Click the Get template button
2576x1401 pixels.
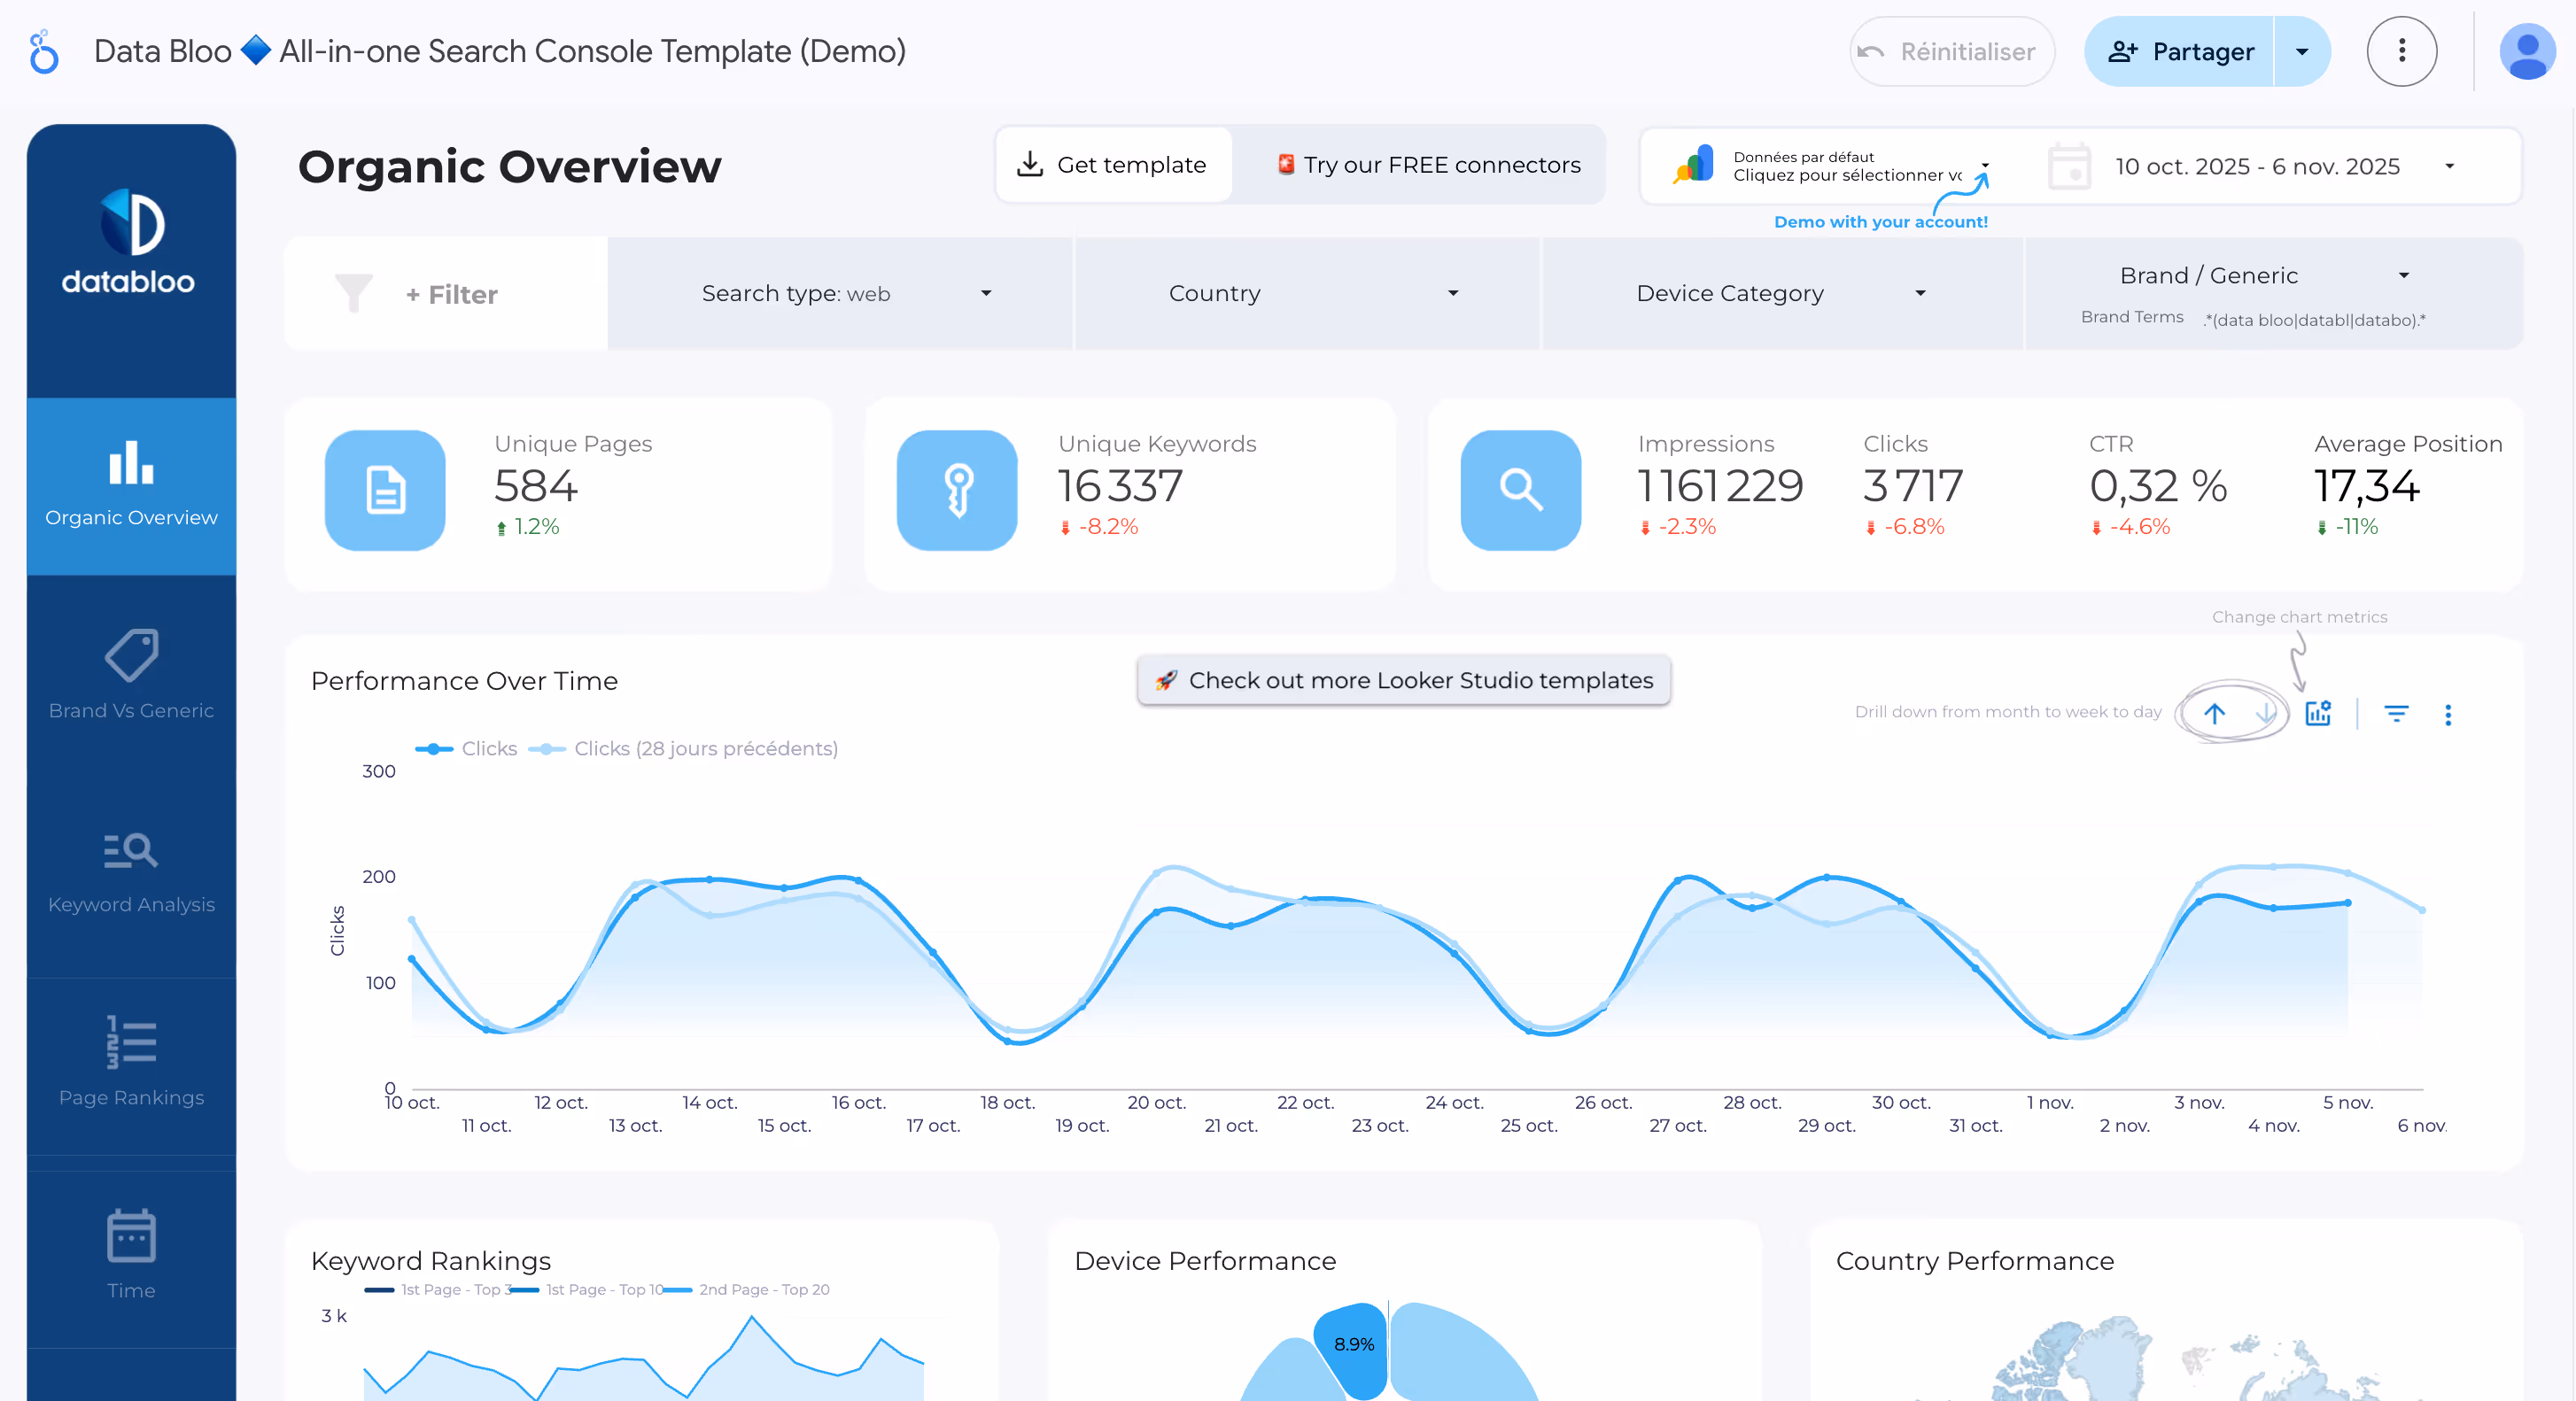1113,165
